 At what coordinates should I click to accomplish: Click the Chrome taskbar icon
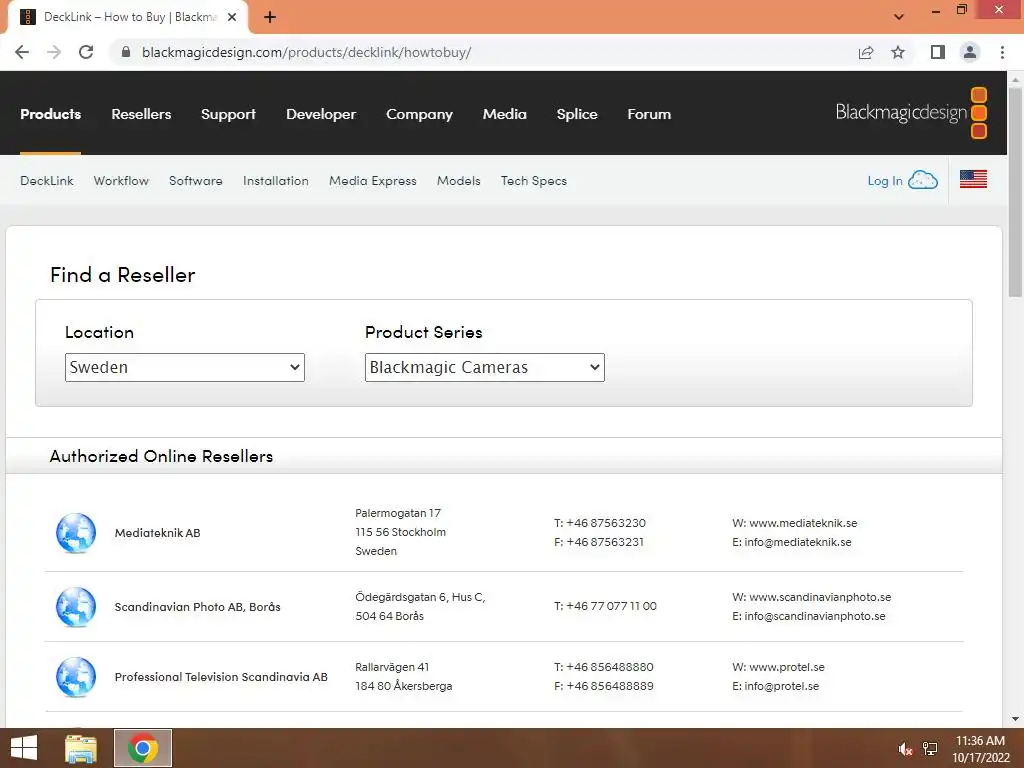click(x=143, y=748)
